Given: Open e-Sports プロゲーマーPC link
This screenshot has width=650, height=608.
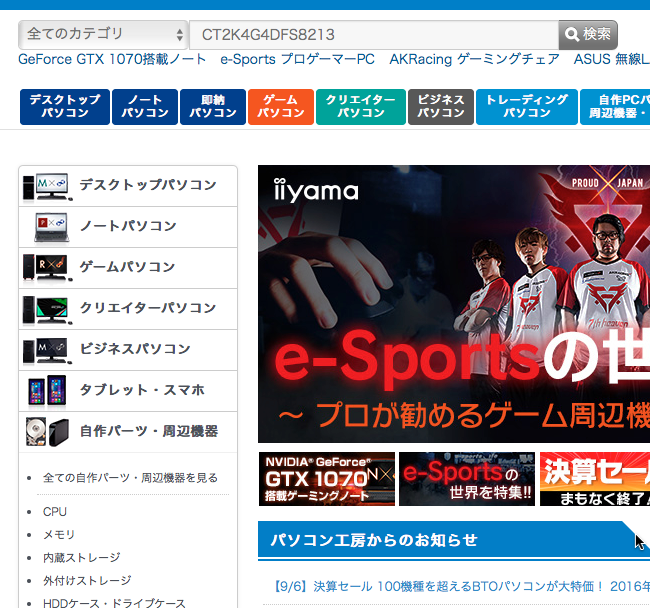Looking at the screenshot, I should click(297, 59).
